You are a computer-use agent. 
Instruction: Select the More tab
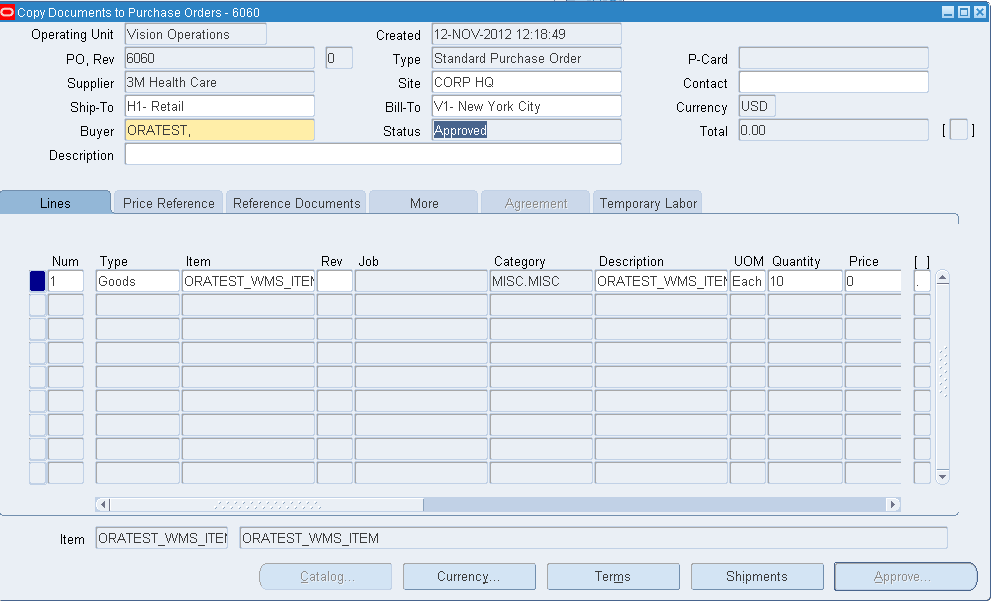[x=423, y=201]
